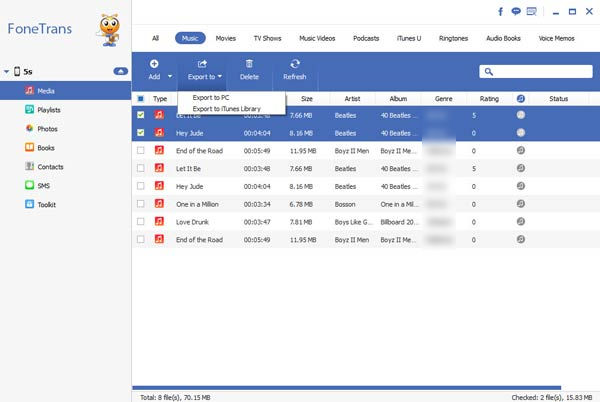
Task: Check the One in a Million checkbox
Action: pos(140,204)
